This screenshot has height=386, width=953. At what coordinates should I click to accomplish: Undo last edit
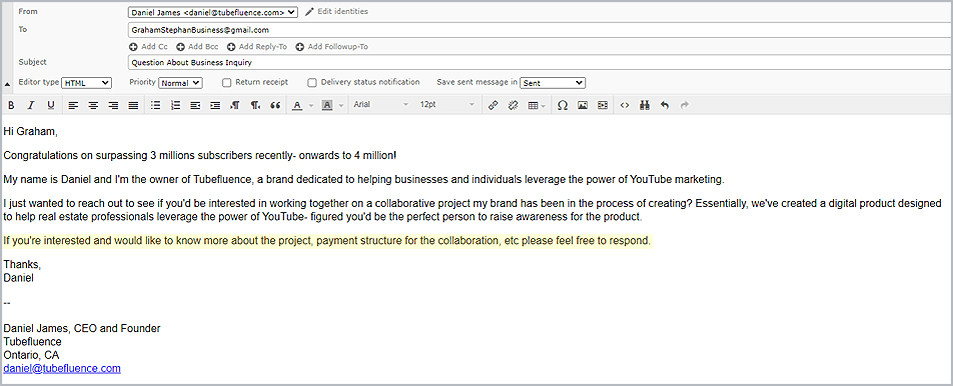tap(664, 105)
